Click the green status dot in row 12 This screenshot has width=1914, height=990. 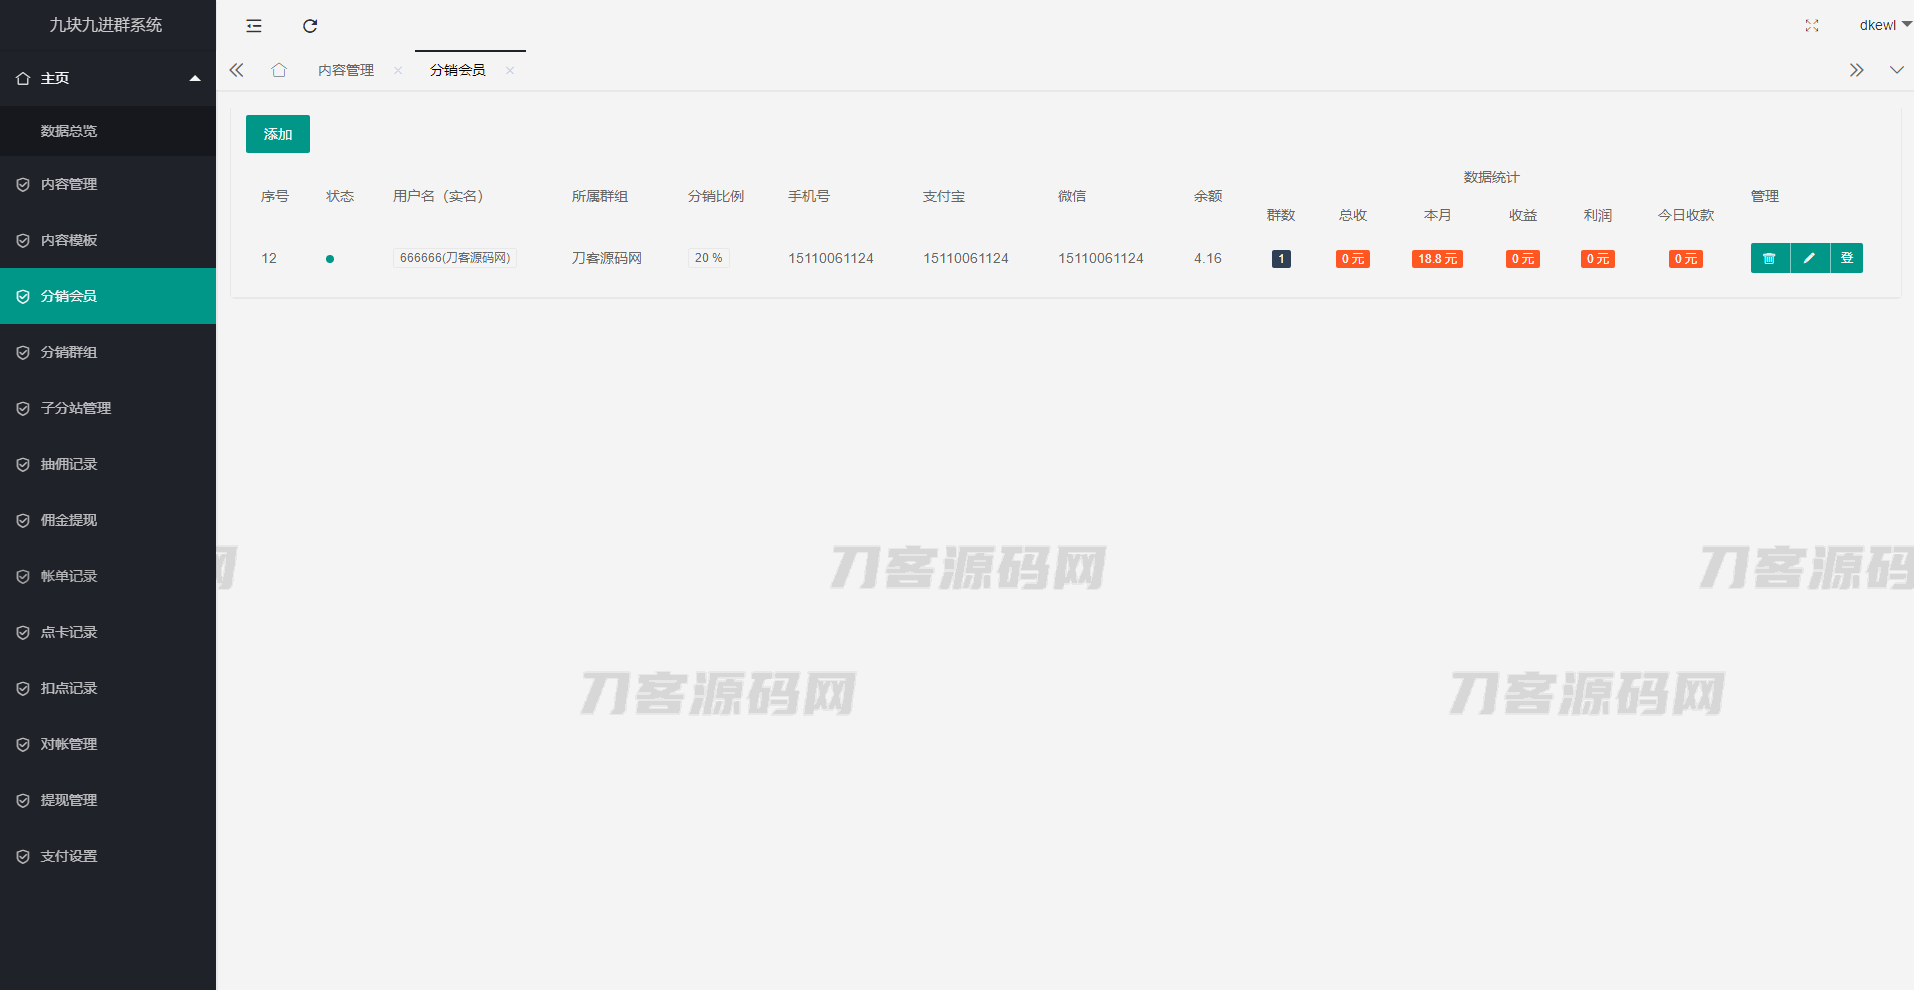330,259
